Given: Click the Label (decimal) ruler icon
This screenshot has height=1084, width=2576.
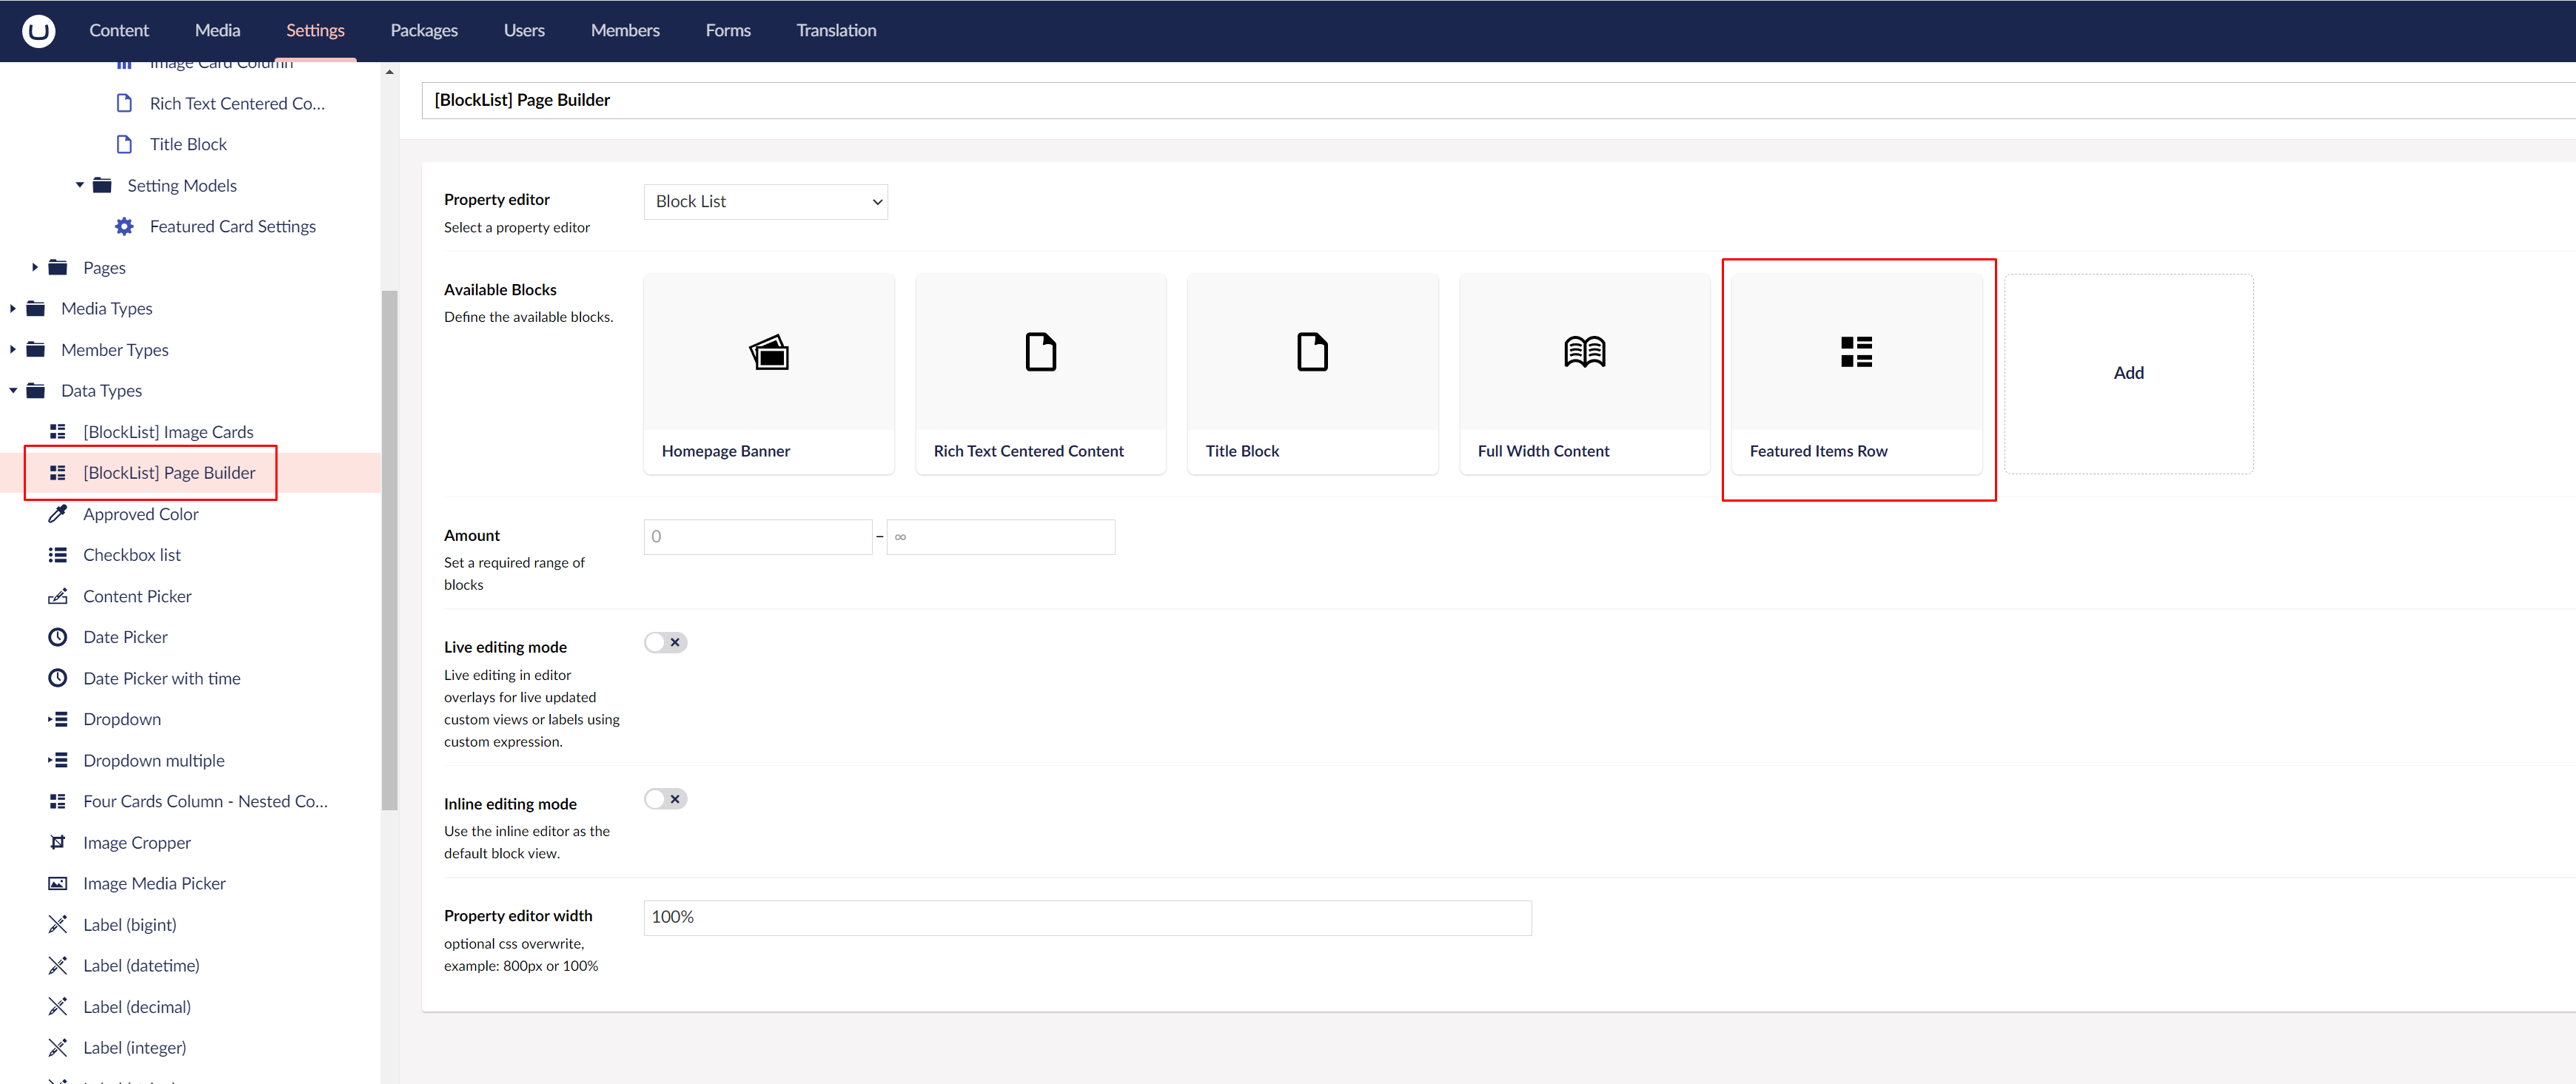Looking at the screenshot, I should point(58,1006).
